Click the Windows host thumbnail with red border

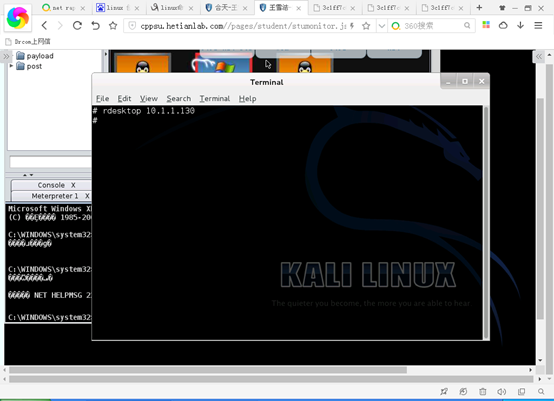224,63
